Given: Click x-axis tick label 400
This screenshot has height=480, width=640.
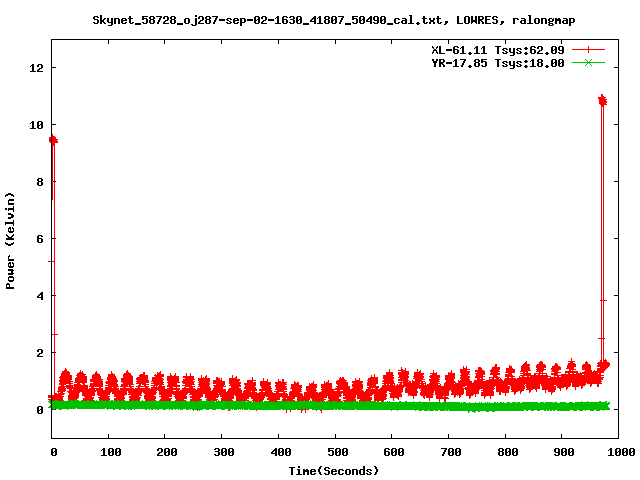Looking at the screenshot, I should (280, 452).
